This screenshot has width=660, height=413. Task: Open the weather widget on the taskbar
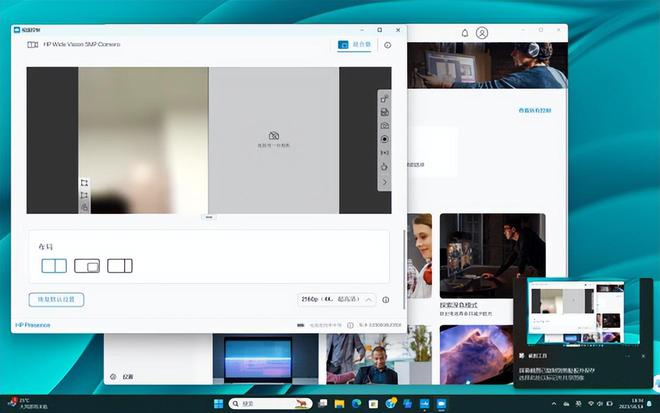(29, 403)
